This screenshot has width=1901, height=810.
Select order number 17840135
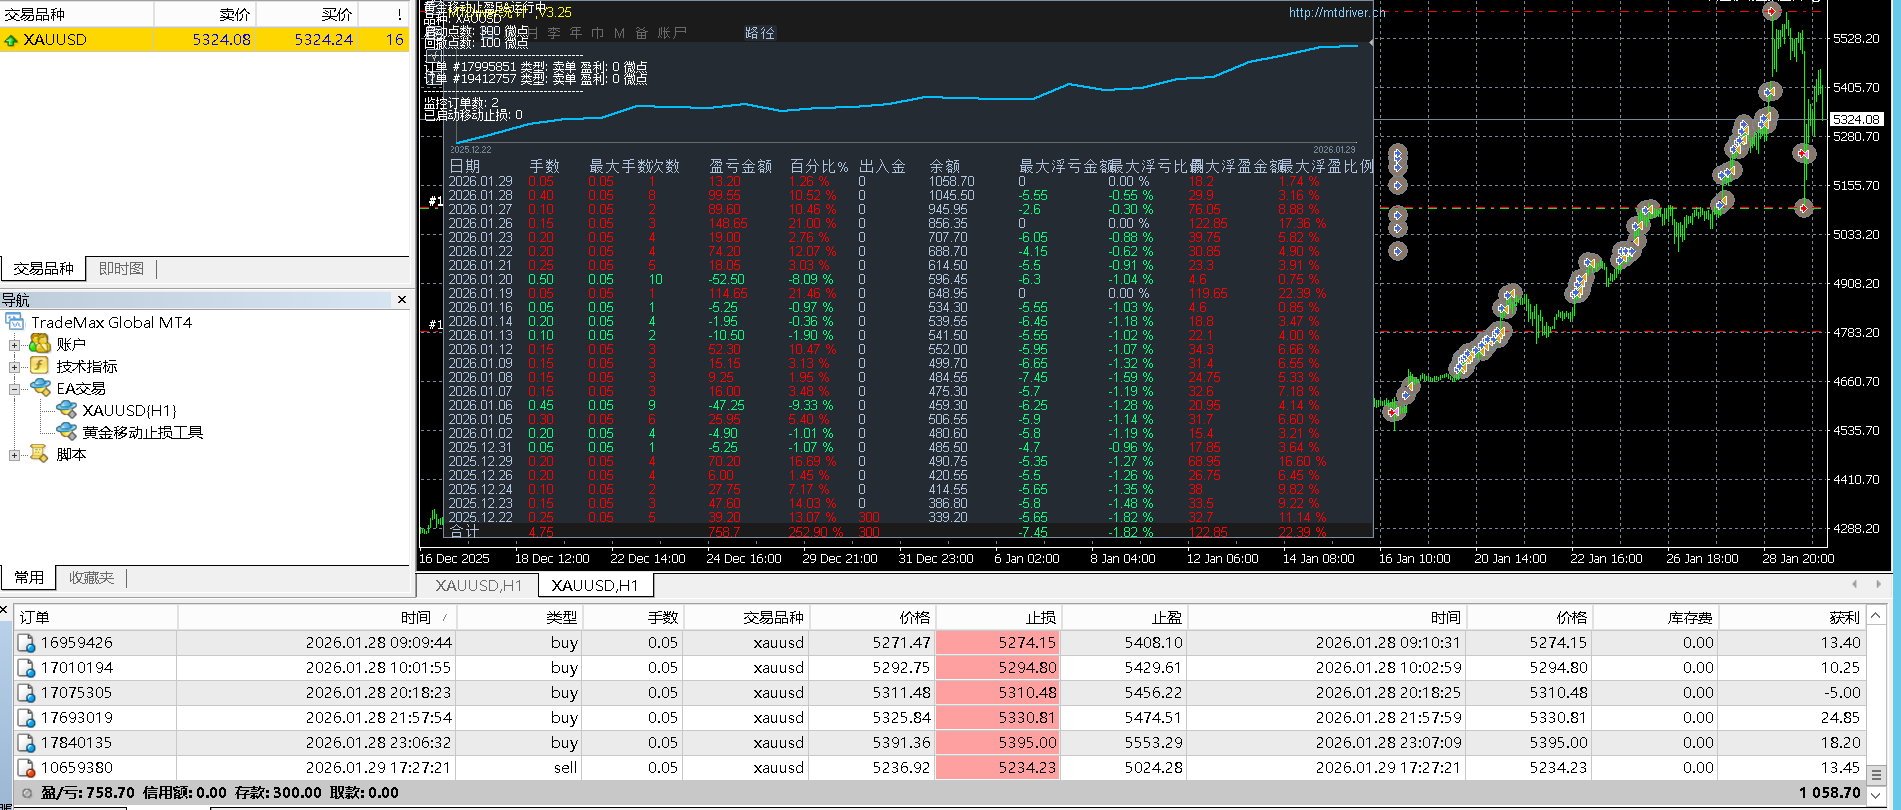point(77,743)
